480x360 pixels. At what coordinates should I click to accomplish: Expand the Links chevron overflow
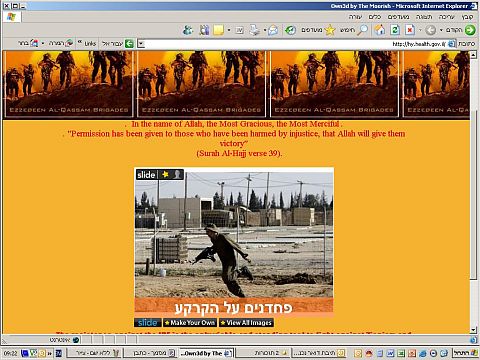pyautogui.click(x=80, y=42)
